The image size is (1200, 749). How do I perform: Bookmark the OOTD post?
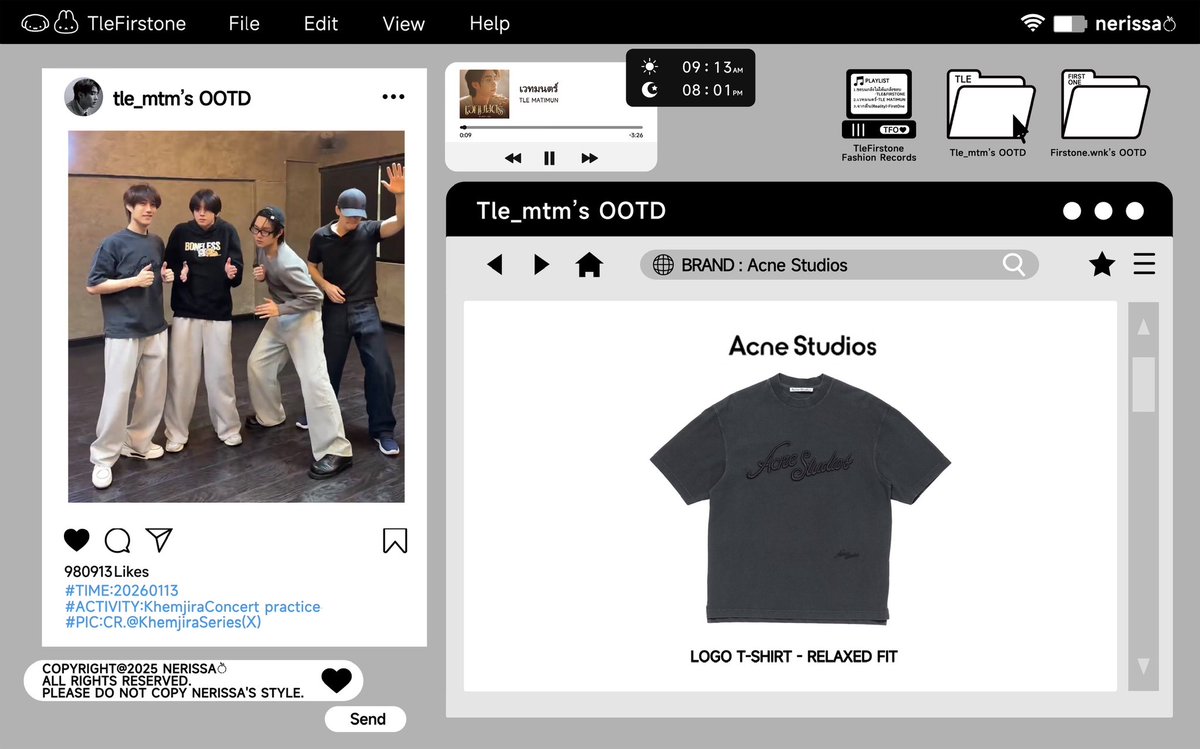point(395,541)
